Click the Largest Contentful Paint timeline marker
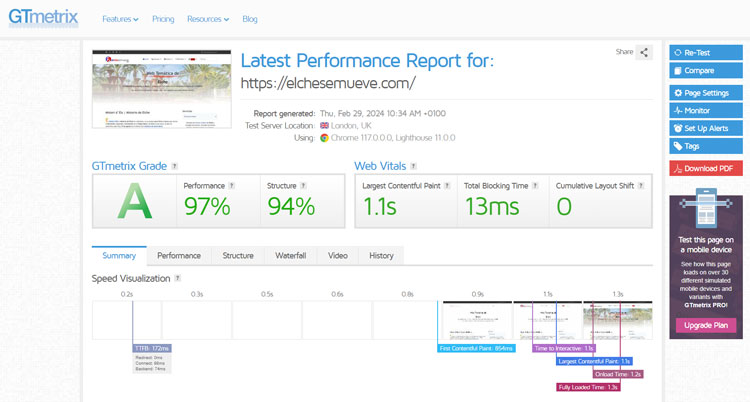Viewport: 750px width, 402px height. click(595, 361)
